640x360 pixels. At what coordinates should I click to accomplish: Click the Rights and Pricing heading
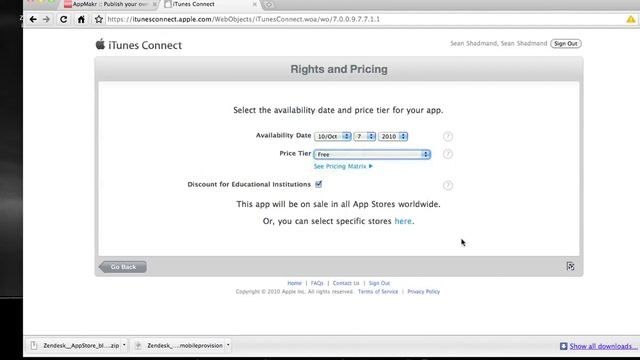339,69
